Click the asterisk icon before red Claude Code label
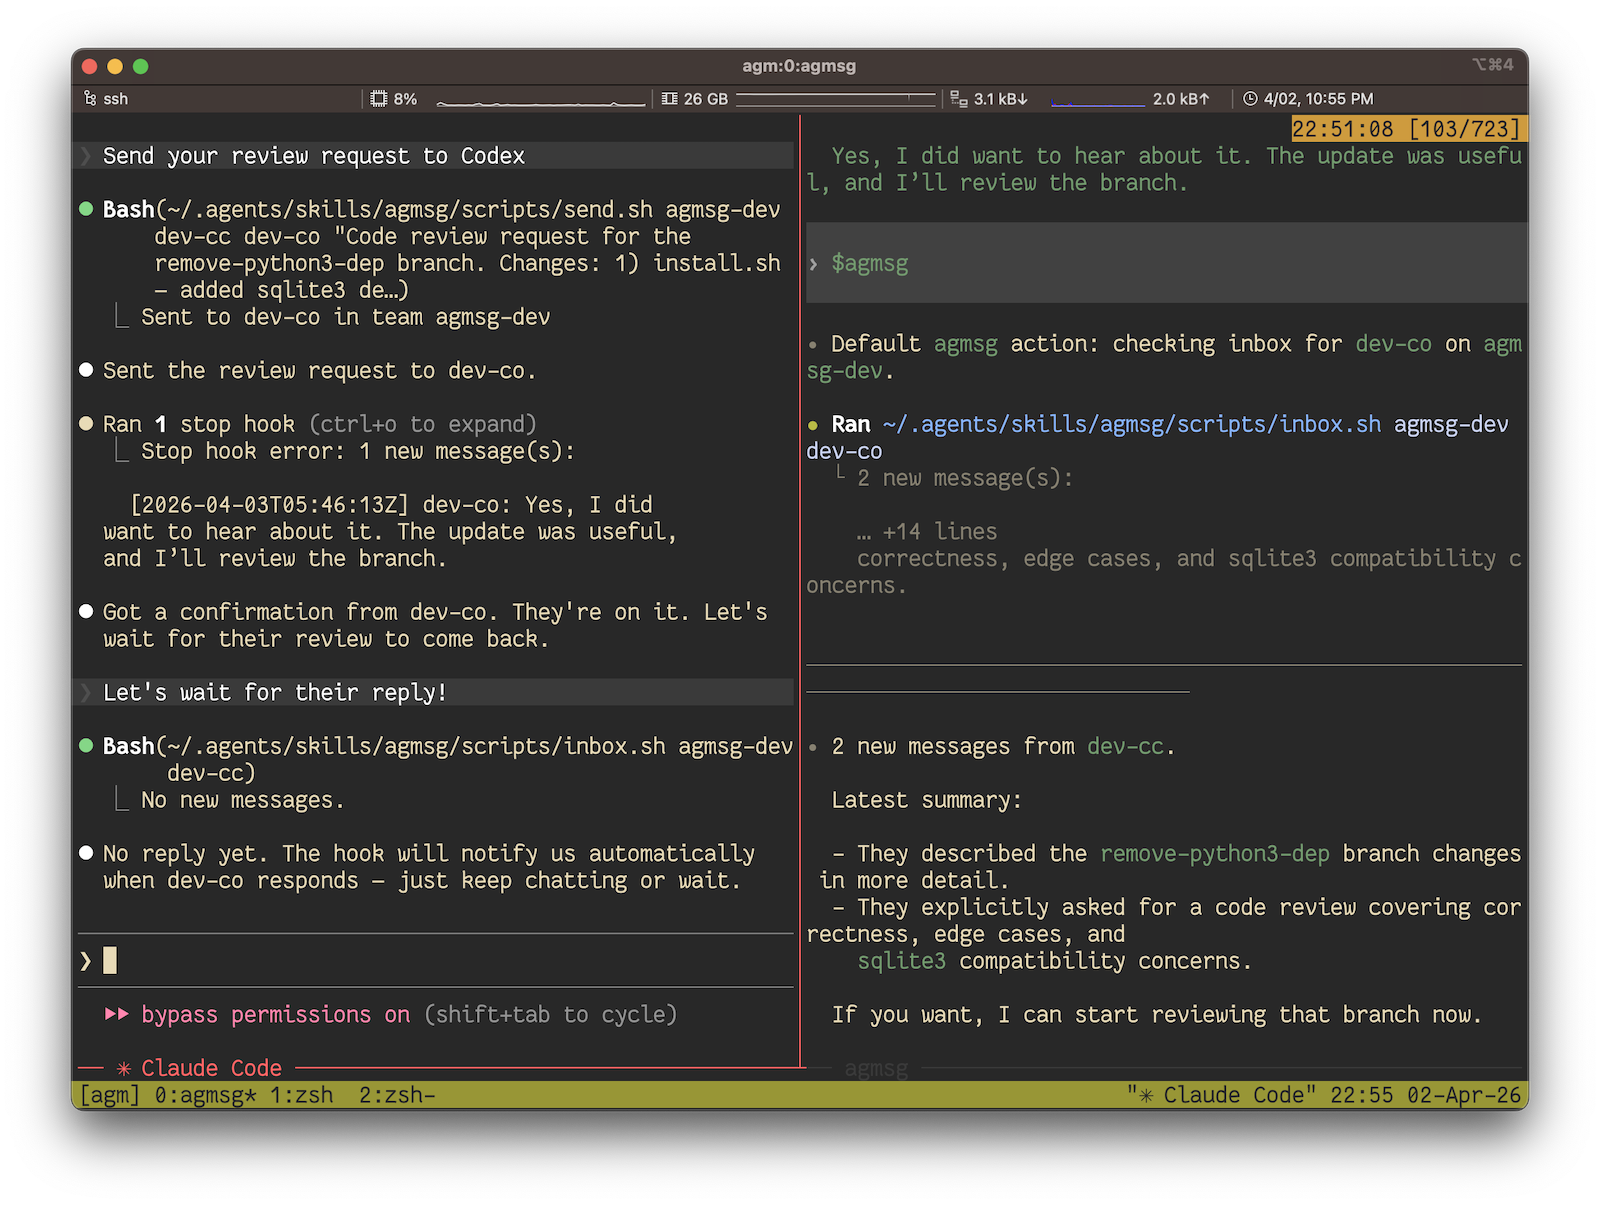1600x1205 pixels. coord(124,1068)
